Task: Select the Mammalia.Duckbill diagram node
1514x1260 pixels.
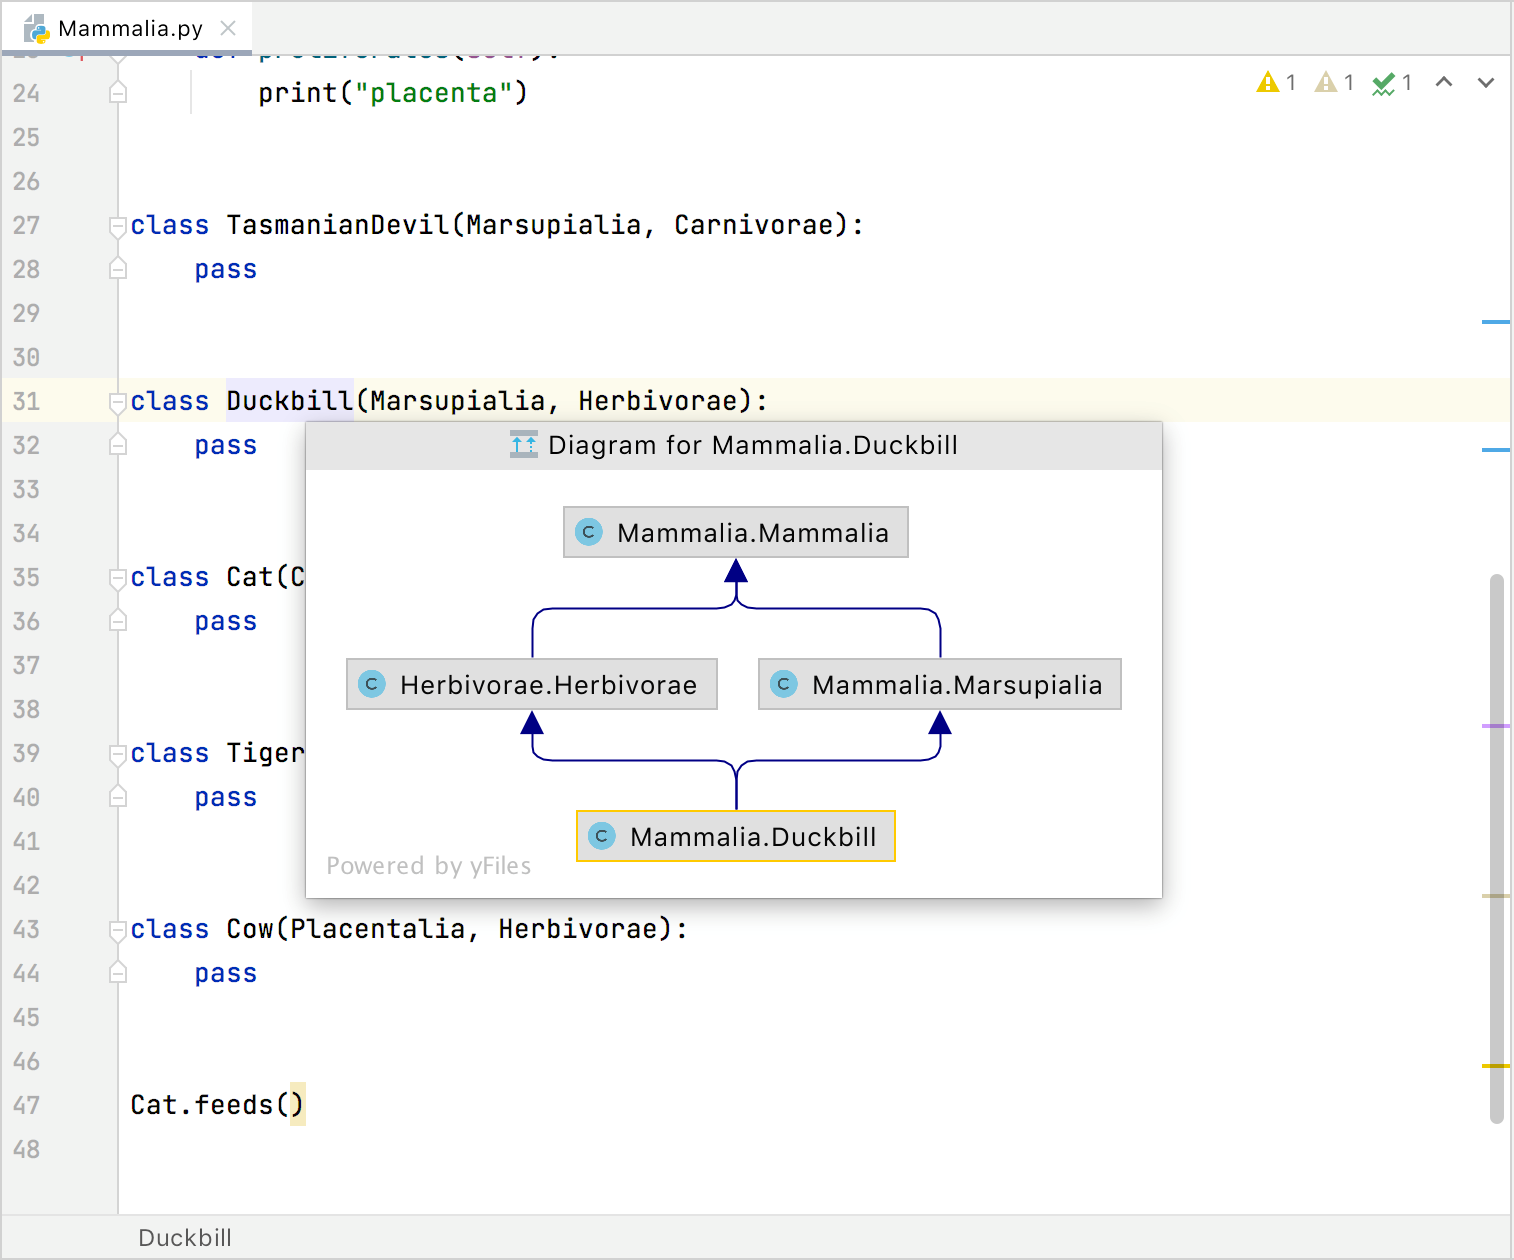Action: [736, 836]
